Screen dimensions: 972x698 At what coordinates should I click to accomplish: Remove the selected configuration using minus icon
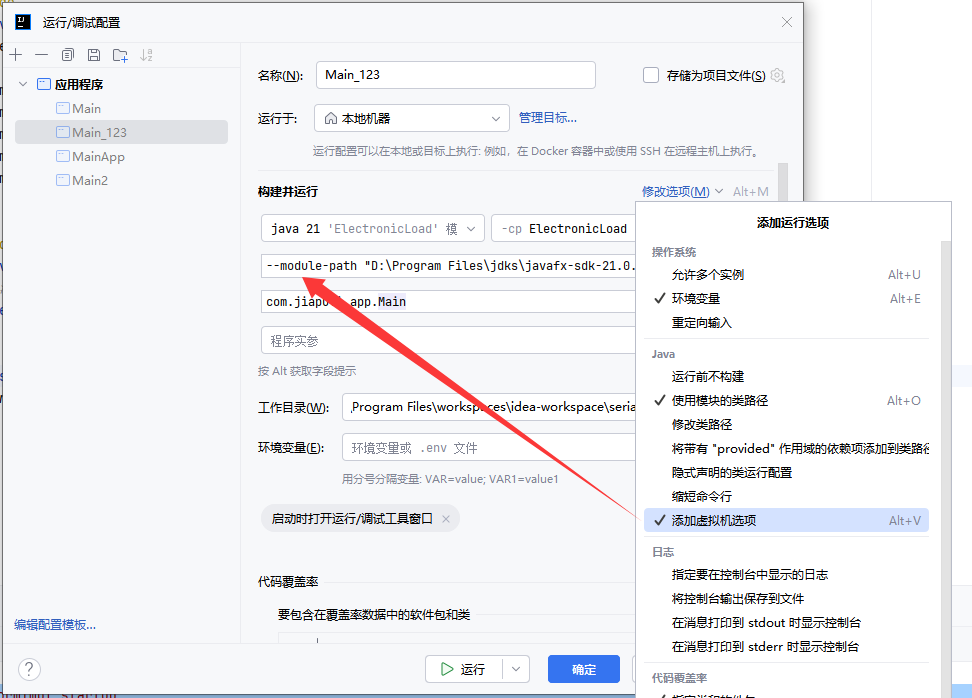40,55
